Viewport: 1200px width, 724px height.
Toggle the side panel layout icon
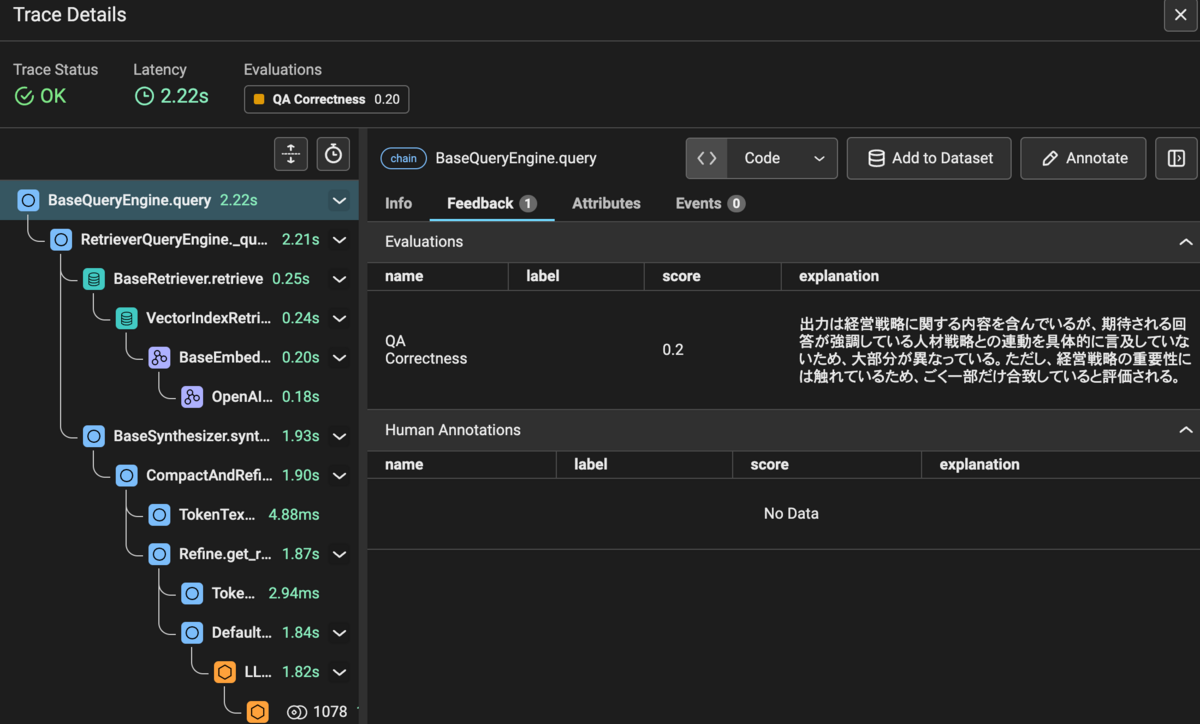pos(1176,158)
